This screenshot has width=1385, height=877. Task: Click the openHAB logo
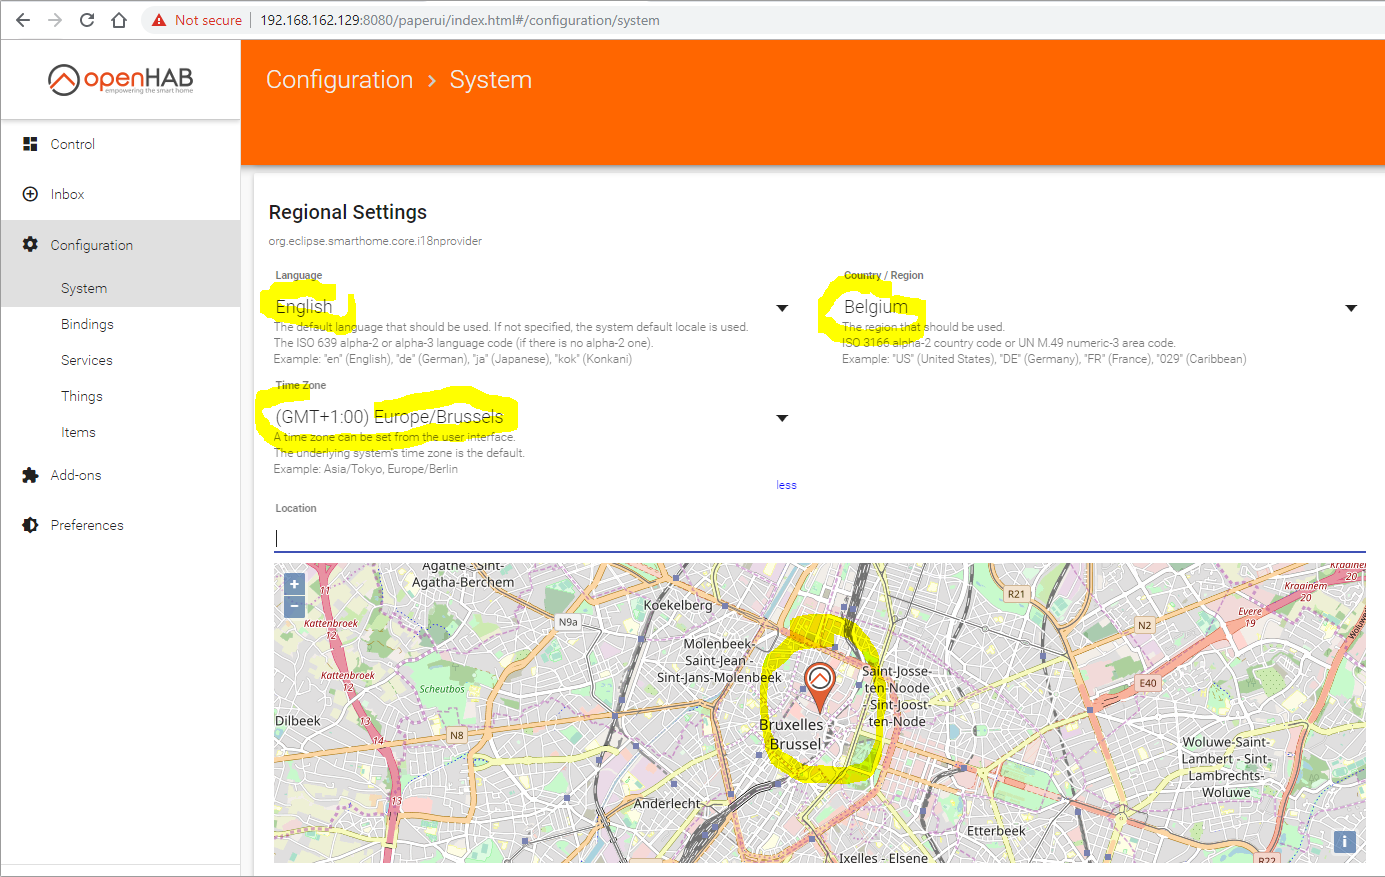[121, 80]
